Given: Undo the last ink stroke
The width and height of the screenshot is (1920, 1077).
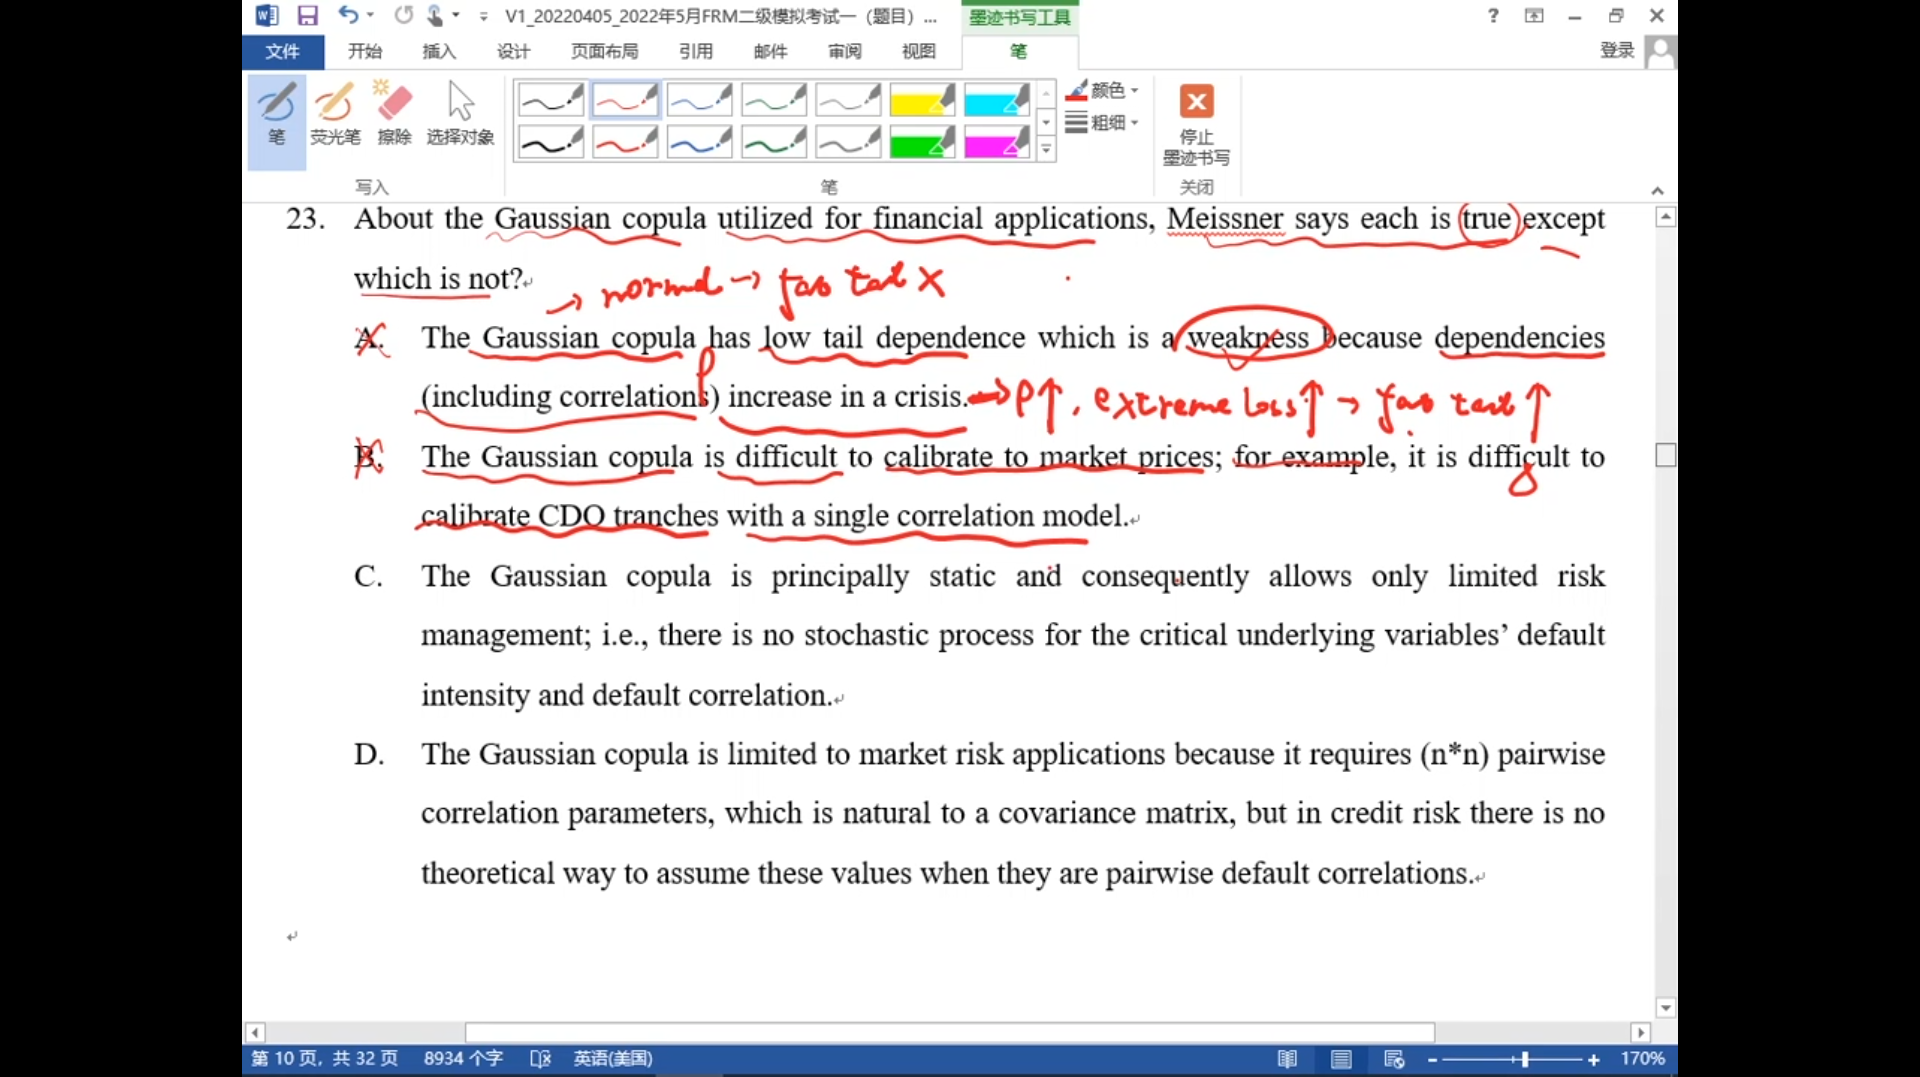Looking at the screenshot, I should coord(347,16).
